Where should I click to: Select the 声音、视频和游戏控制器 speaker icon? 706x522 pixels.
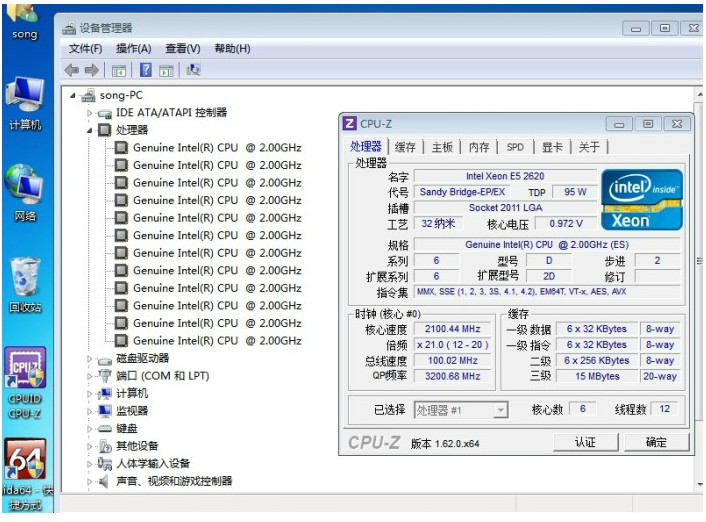tap(104, 481)
